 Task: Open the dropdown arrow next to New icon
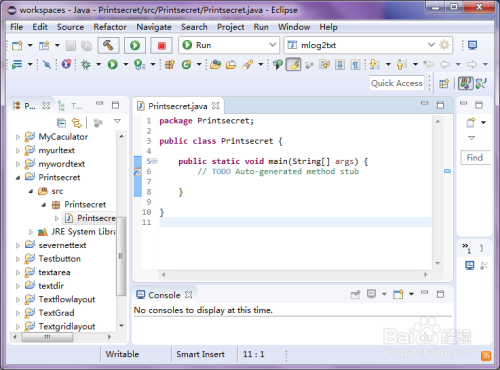[30, 45]
